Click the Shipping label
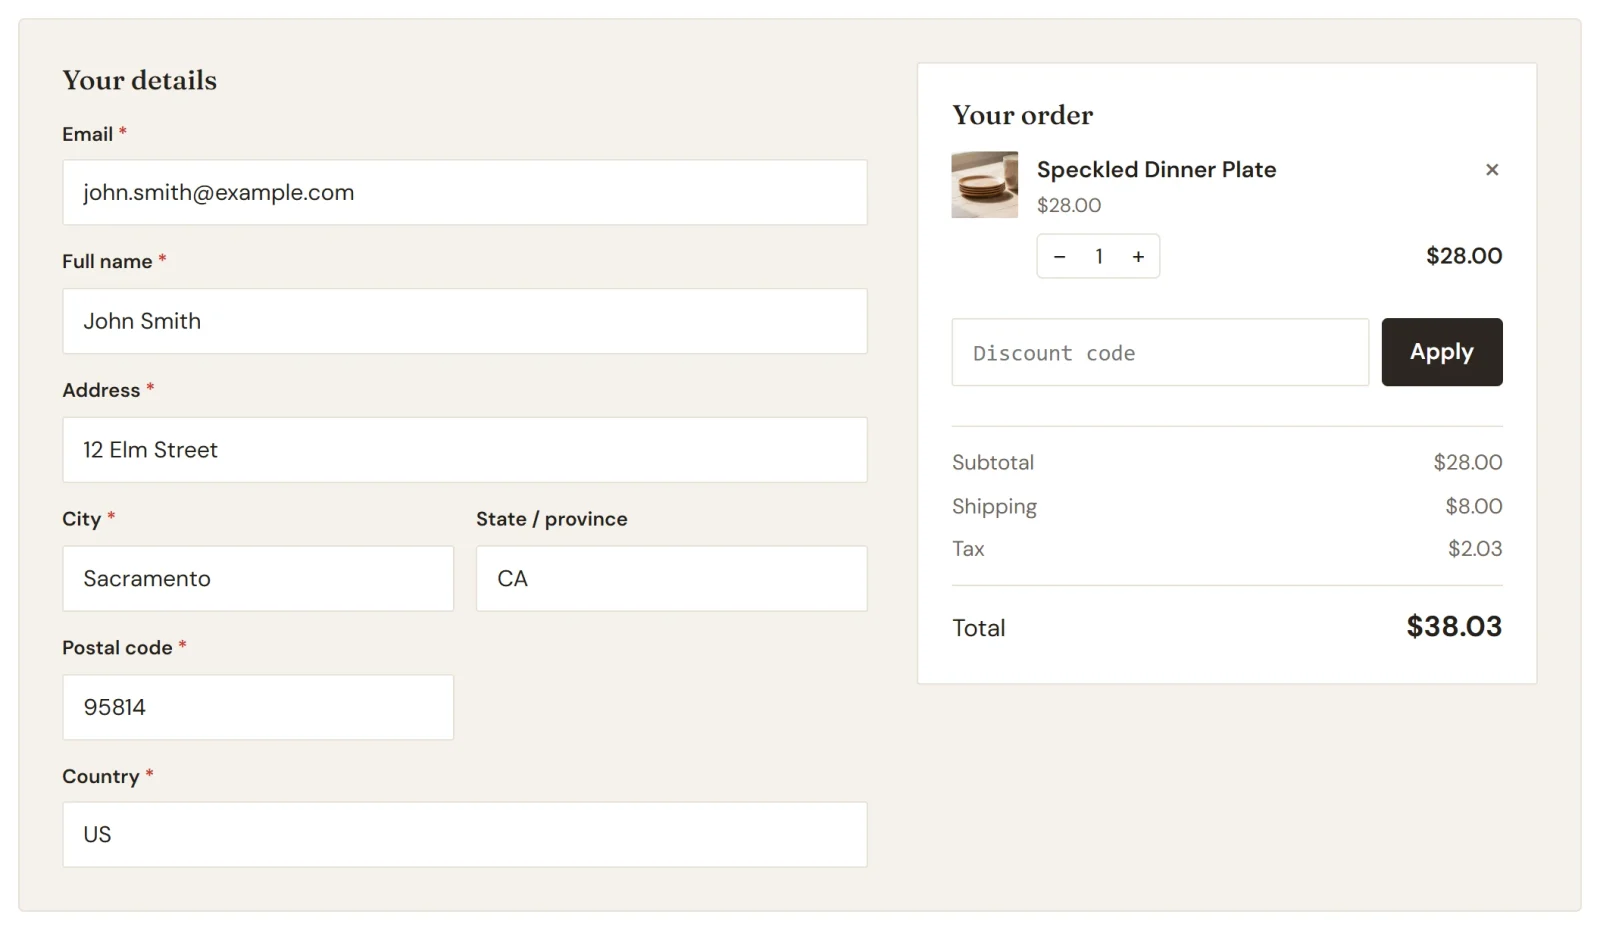 pyautogui.click(x=994, y=507)
